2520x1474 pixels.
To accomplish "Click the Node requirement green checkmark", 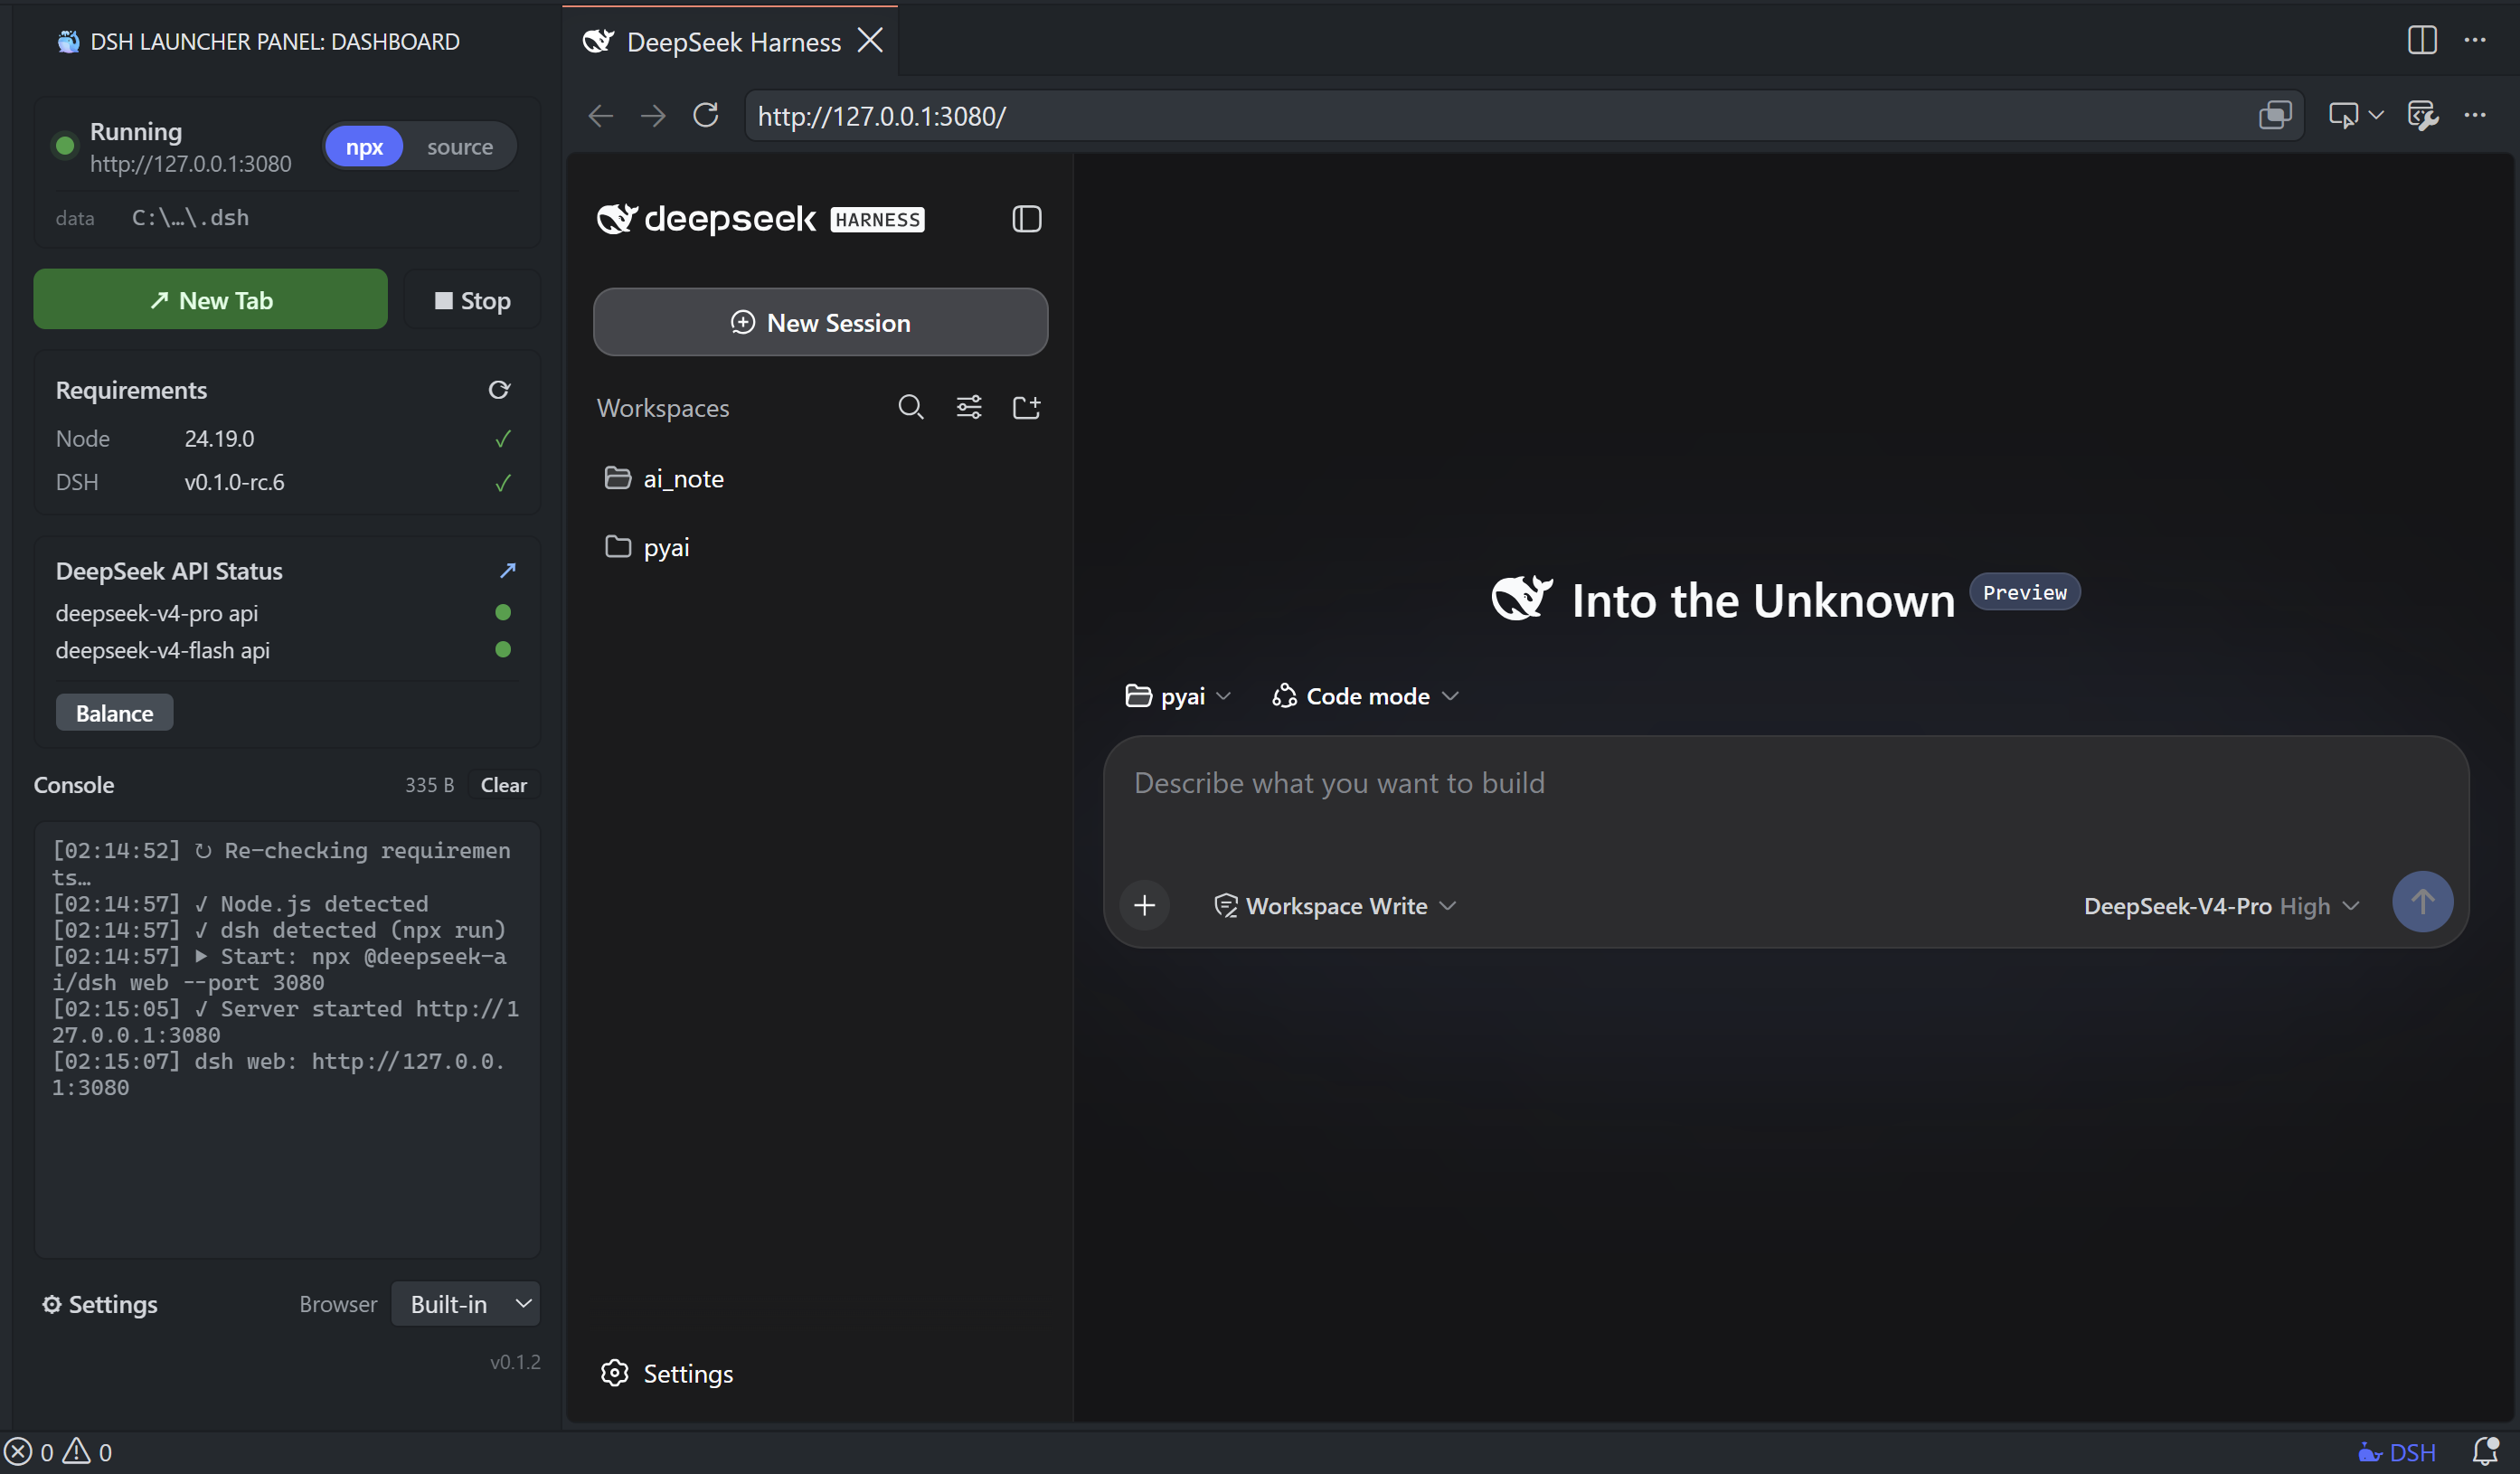I will pos(502,439).
